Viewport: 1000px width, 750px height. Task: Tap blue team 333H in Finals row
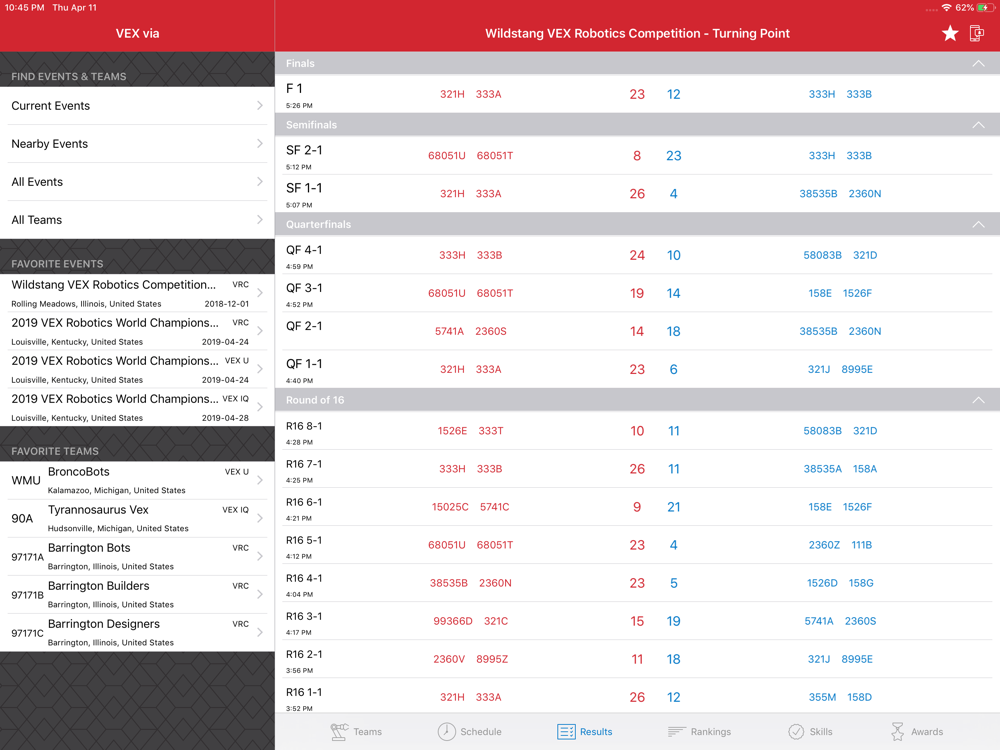821,94
